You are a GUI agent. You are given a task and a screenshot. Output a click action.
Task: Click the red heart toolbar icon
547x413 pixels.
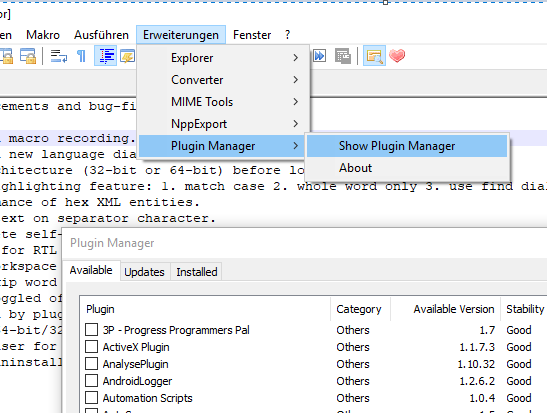[397, 56]
